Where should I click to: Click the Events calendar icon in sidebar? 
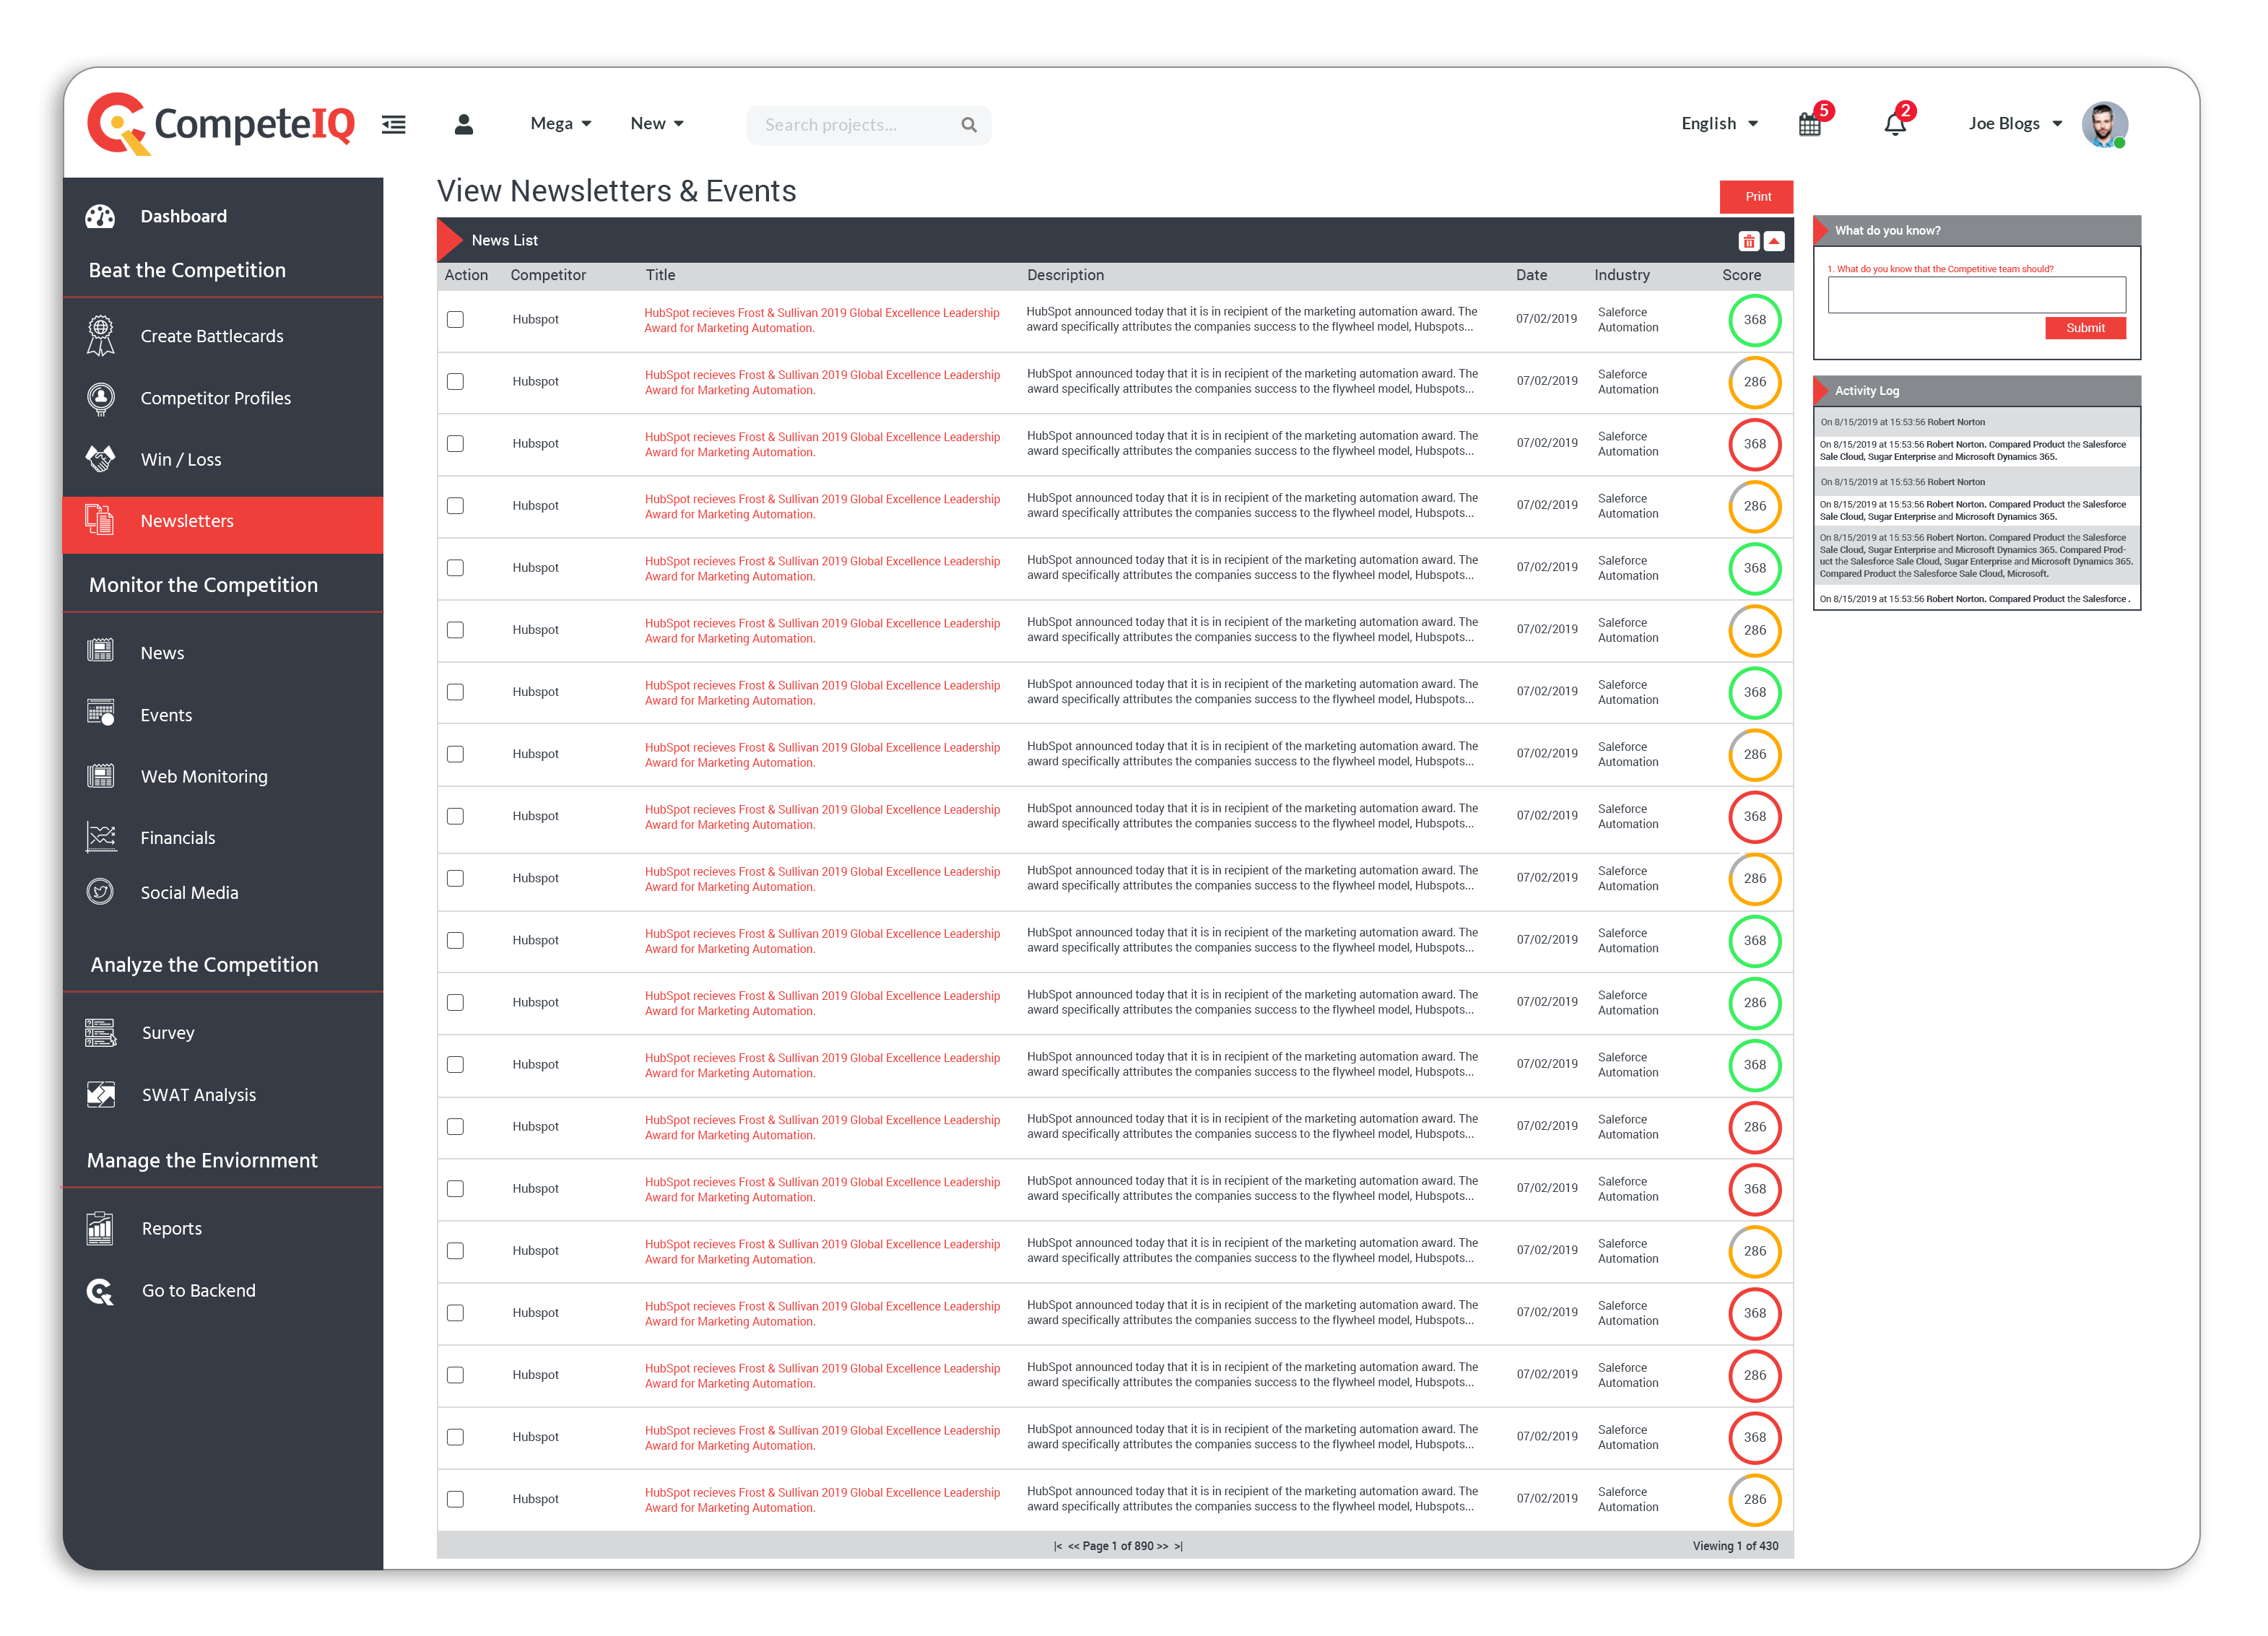tap(100, 713)
